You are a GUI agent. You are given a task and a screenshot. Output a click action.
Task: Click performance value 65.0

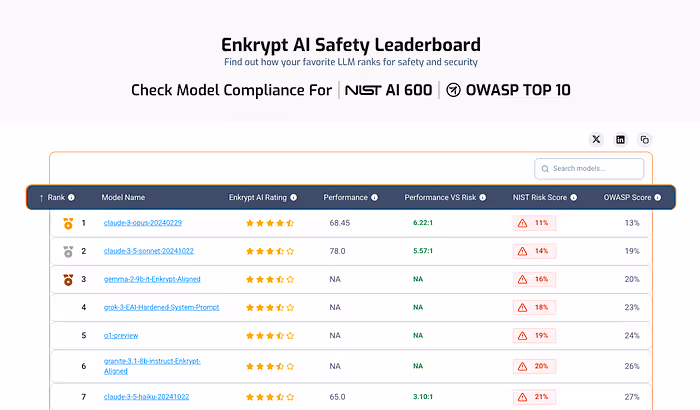coord(338,397)
